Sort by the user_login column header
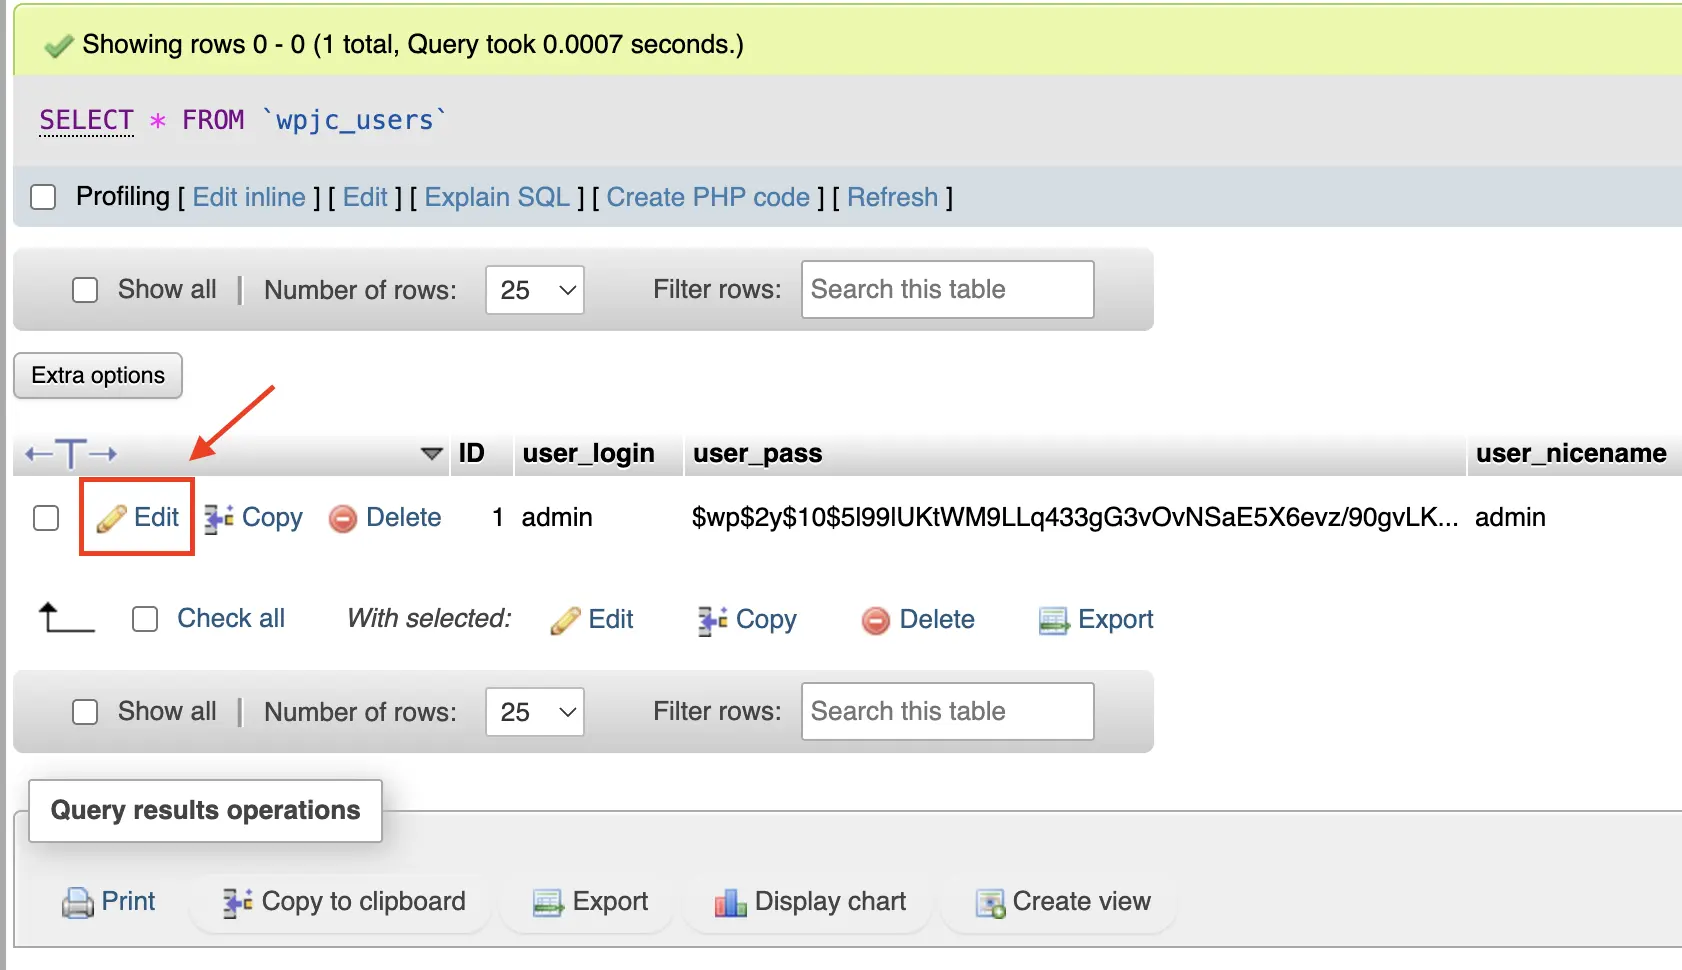Screen dimensions: 1682x970 tap(588, 454)
